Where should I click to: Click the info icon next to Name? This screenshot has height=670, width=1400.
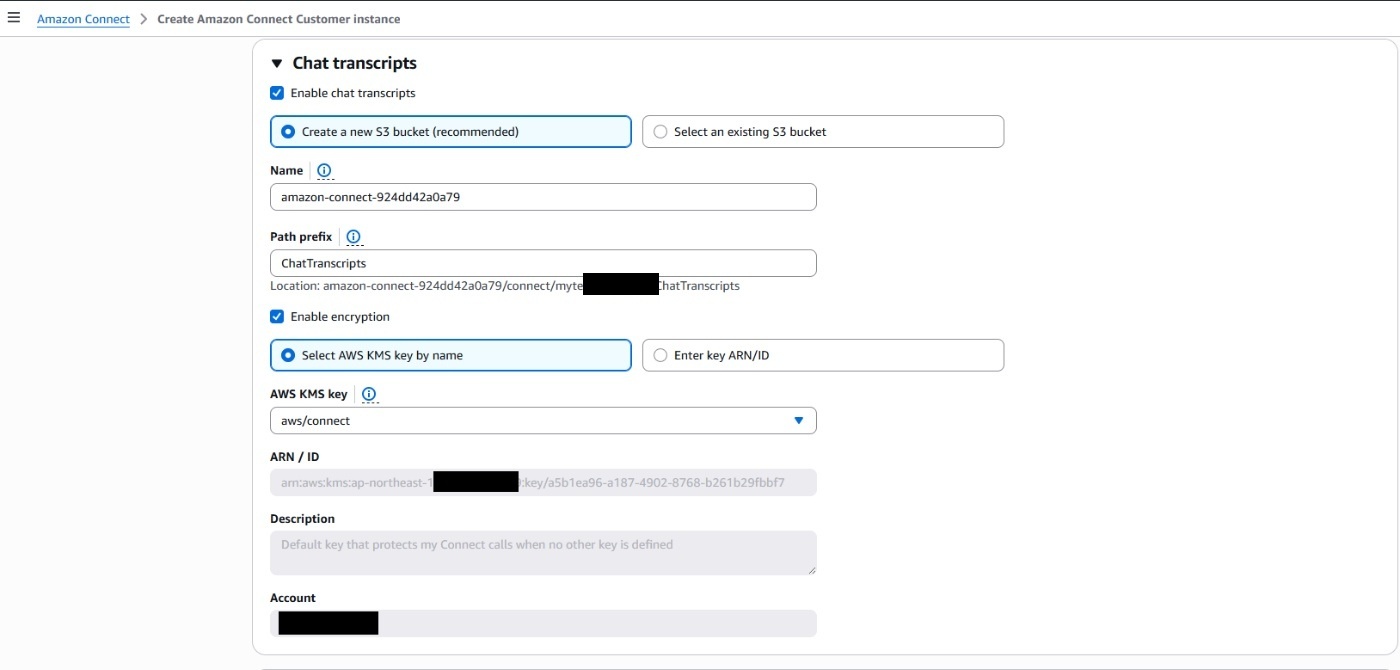(x=324, y=171)
